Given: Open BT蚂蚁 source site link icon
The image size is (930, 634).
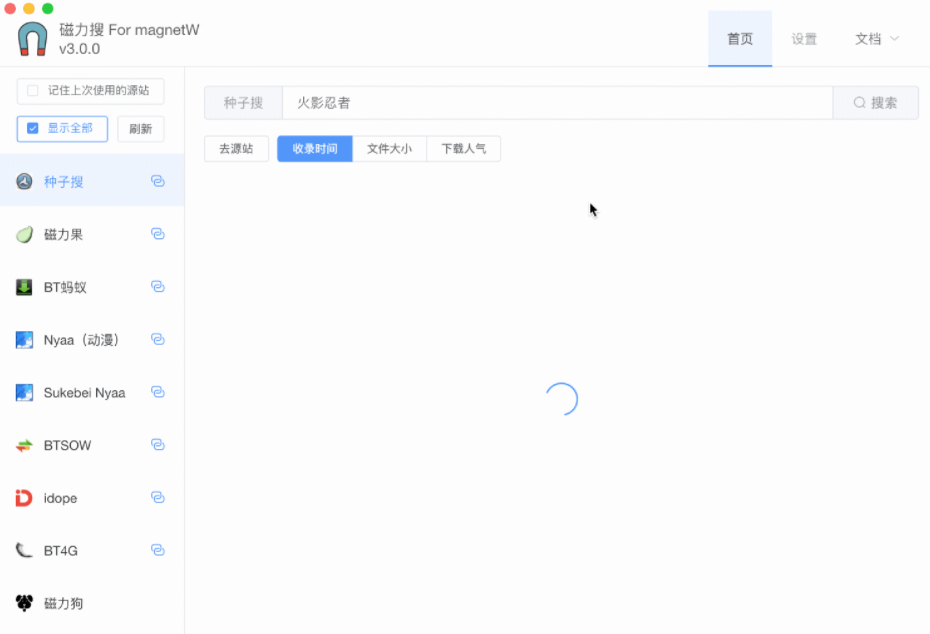Looking at the screenshot, I should [x=157, y=287].
